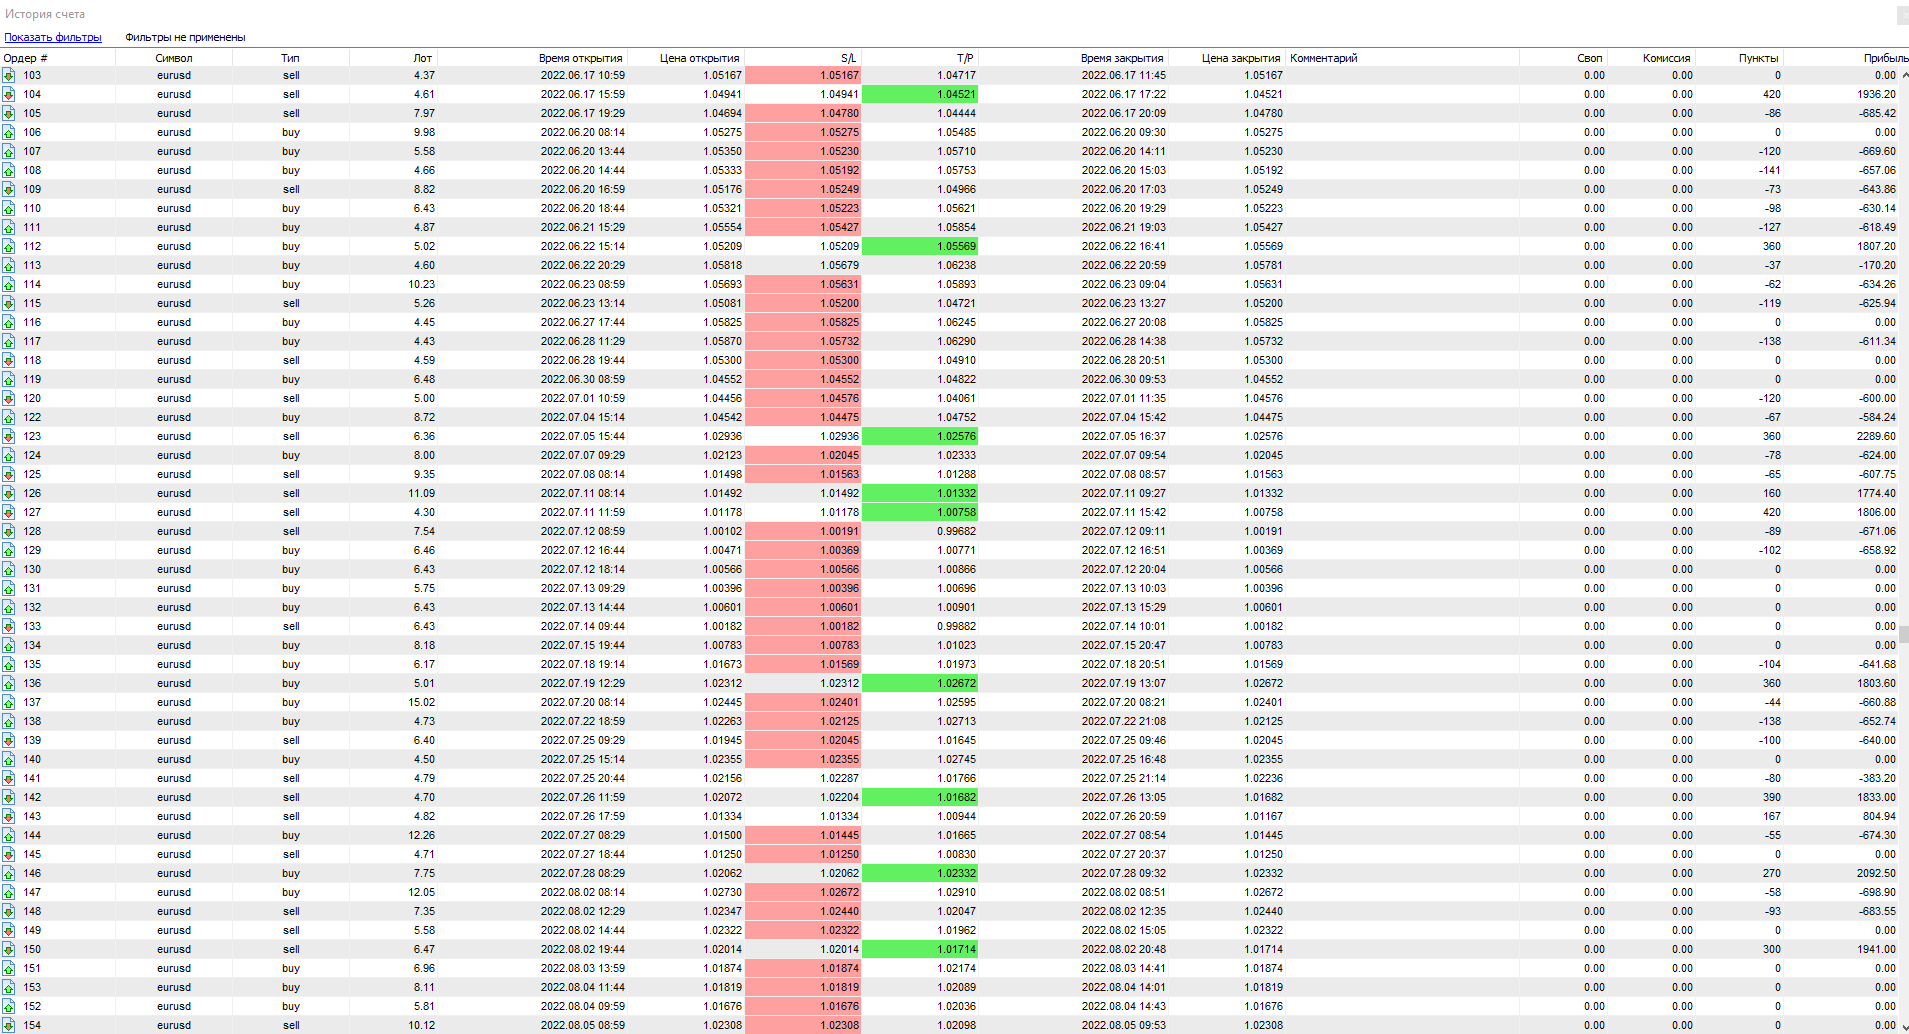Click the 'Пункты' column header
Image resolution: width=1909 pixels, height=1034 pixels.
pos(1757,58)
